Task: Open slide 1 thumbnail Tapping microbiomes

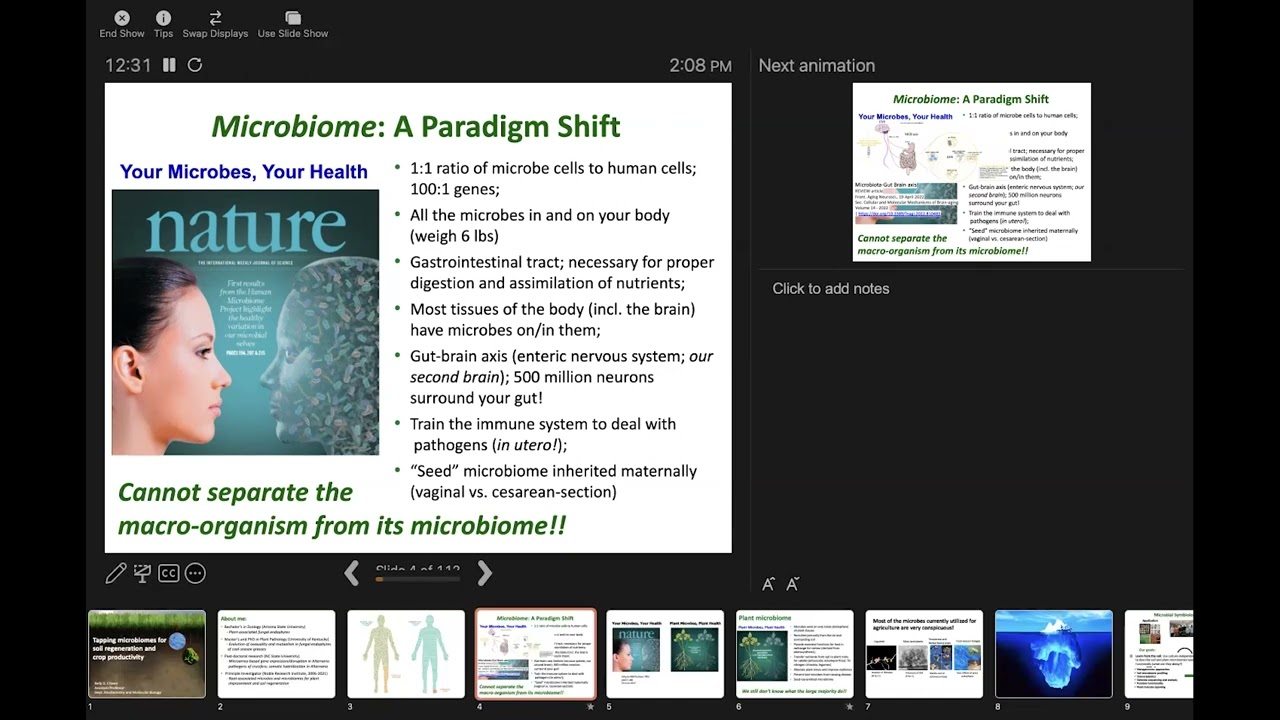Action: coord(147,654)
